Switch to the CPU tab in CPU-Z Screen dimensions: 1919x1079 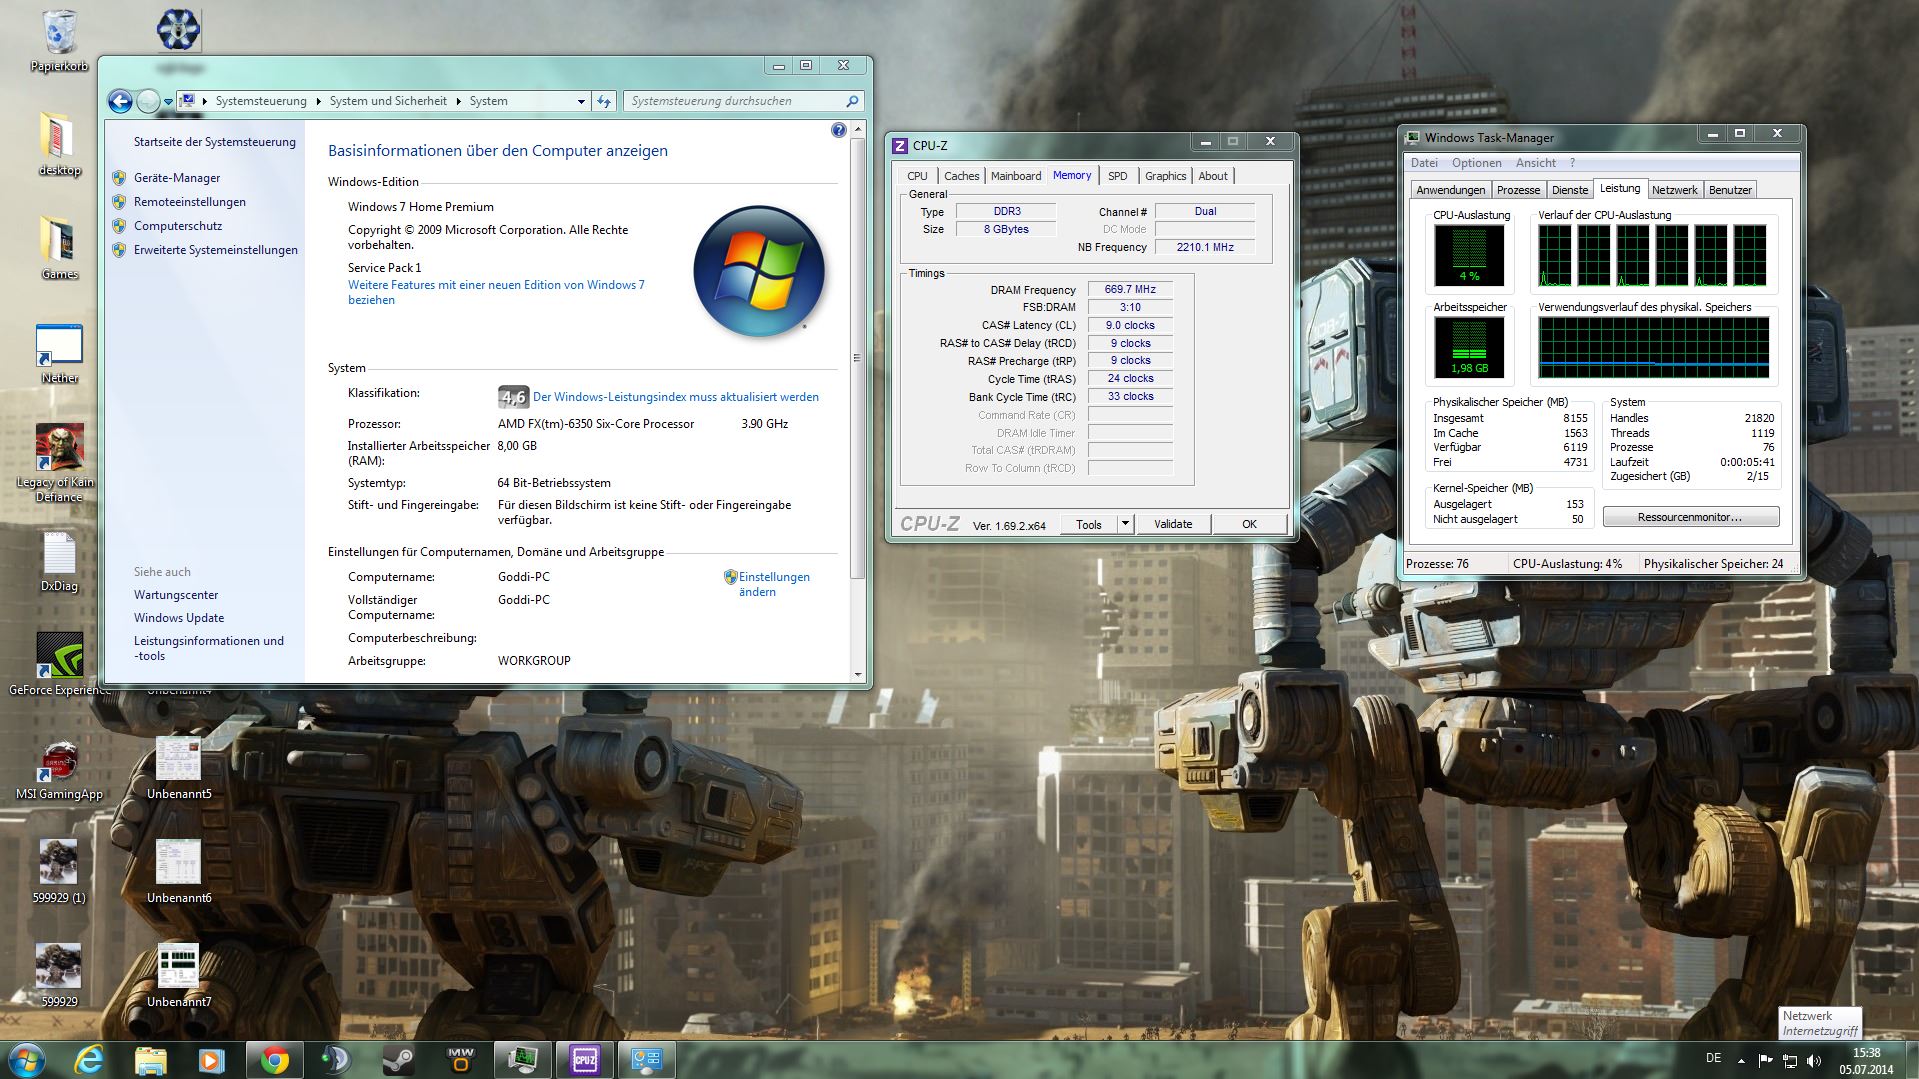917,176
